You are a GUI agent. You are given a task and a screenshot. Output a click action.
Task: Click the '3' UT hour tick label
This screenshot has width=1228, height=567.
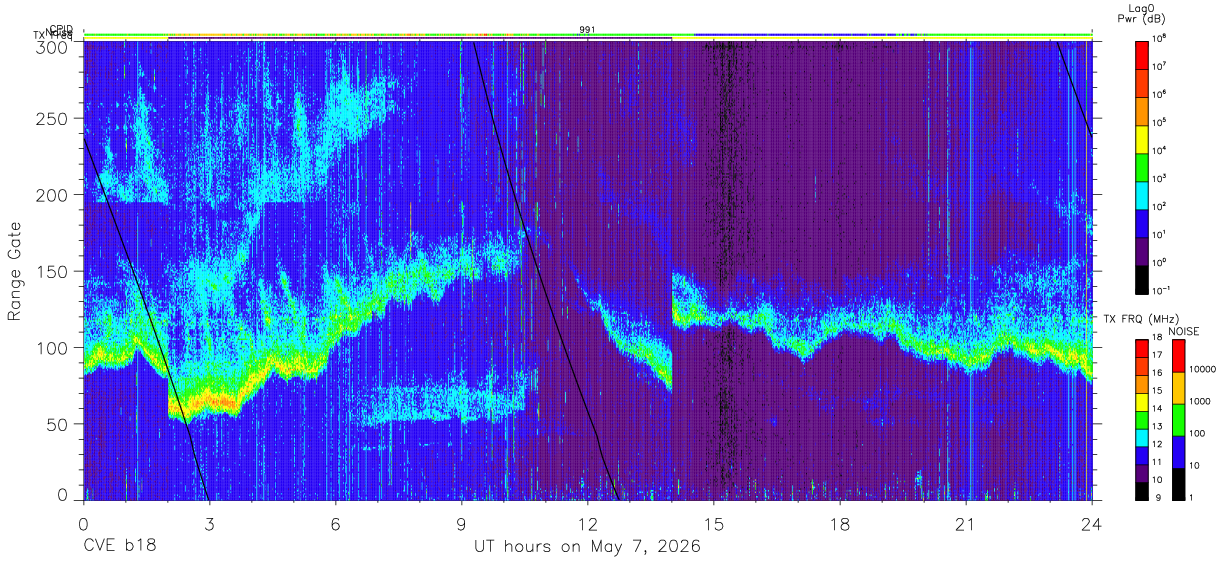[209, 522]
